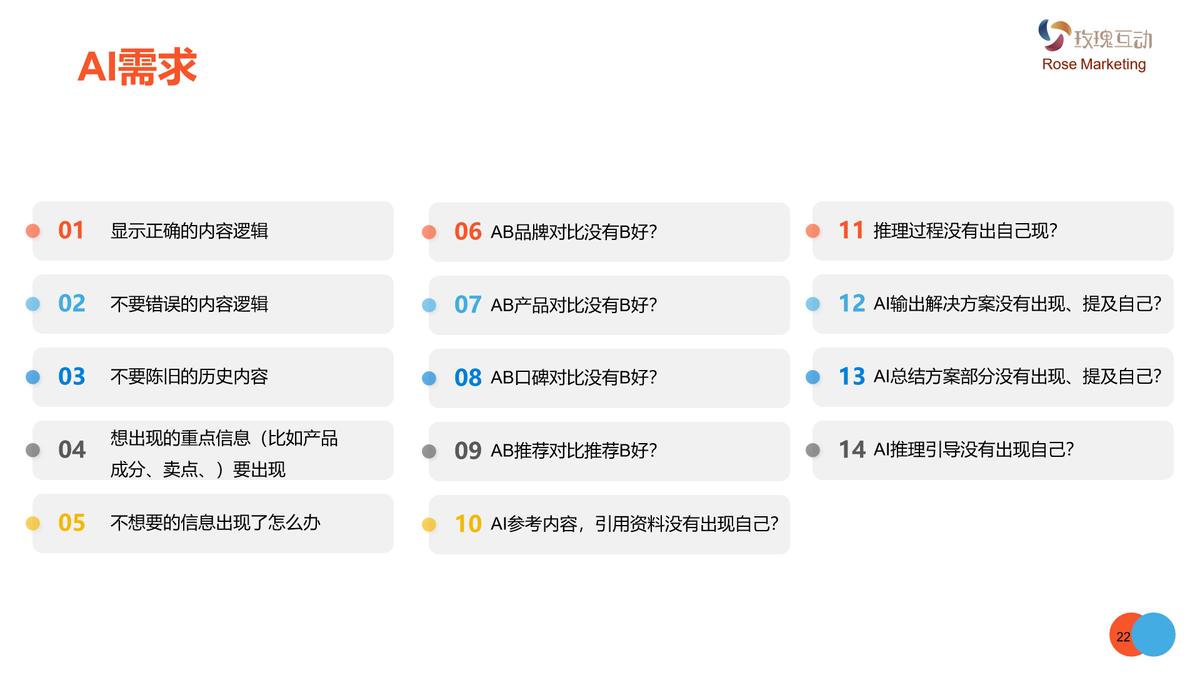This screenshot has height=675, width=1200.
Task: Select the "不要陈旧的历史内容" item card
Action: tap(213, 377)
